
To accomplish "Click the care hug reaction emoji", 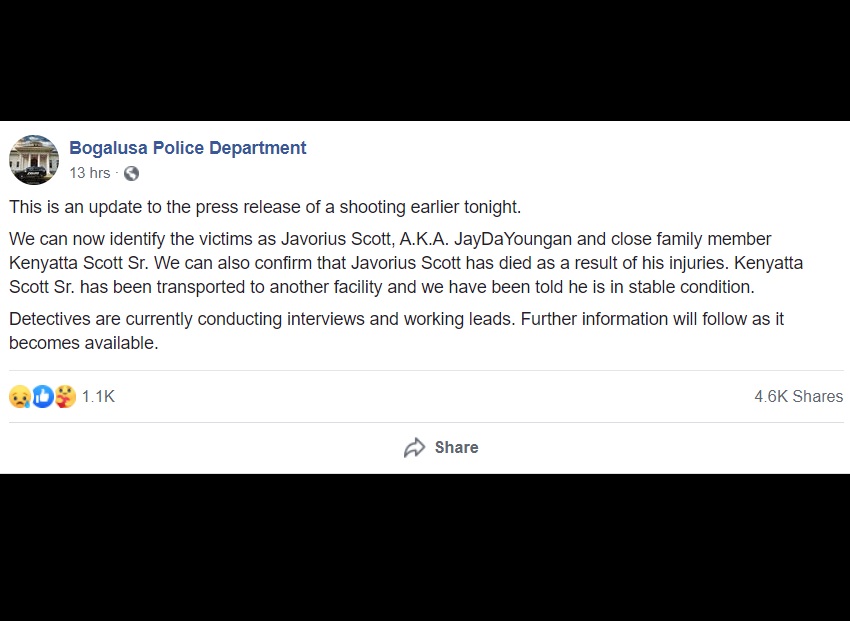I will click(66, 397).
